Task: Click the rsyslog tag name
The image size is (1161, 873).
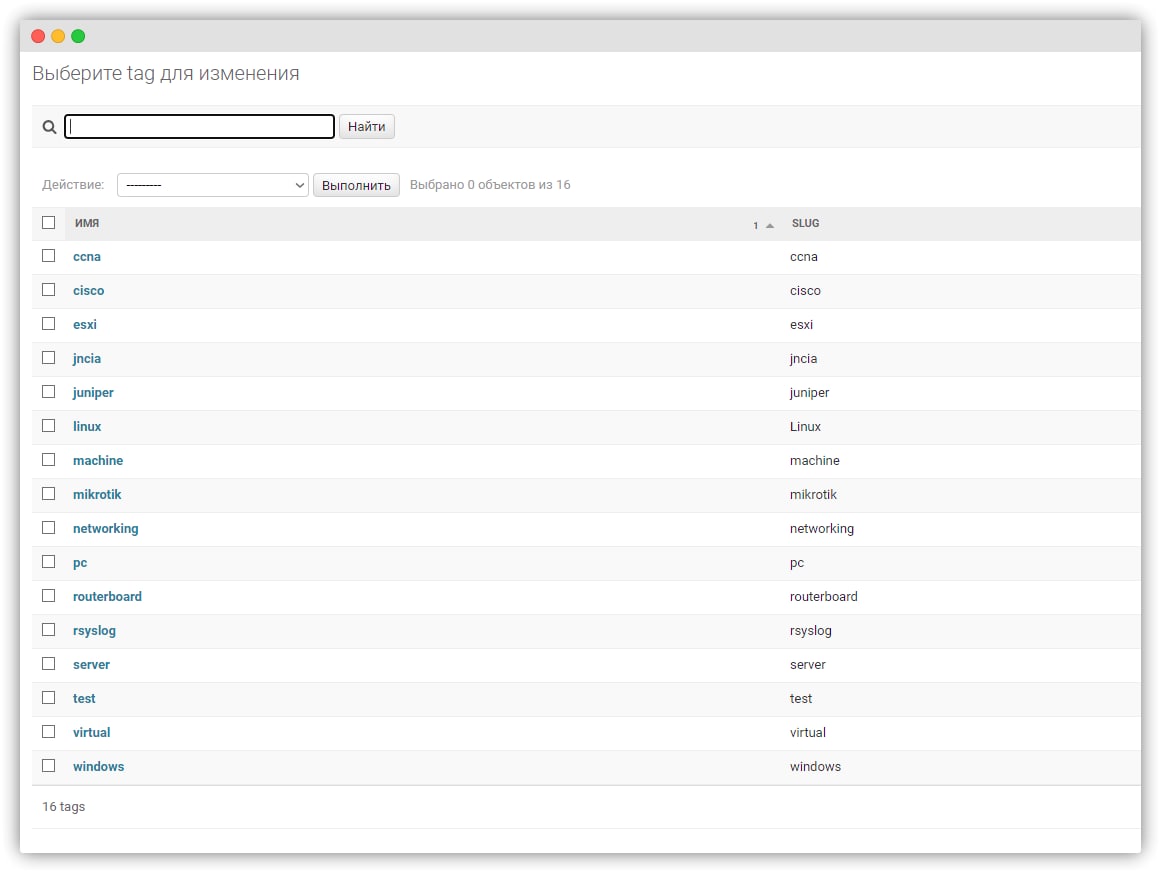Action: pyautogui.click(x=94, y=631)
